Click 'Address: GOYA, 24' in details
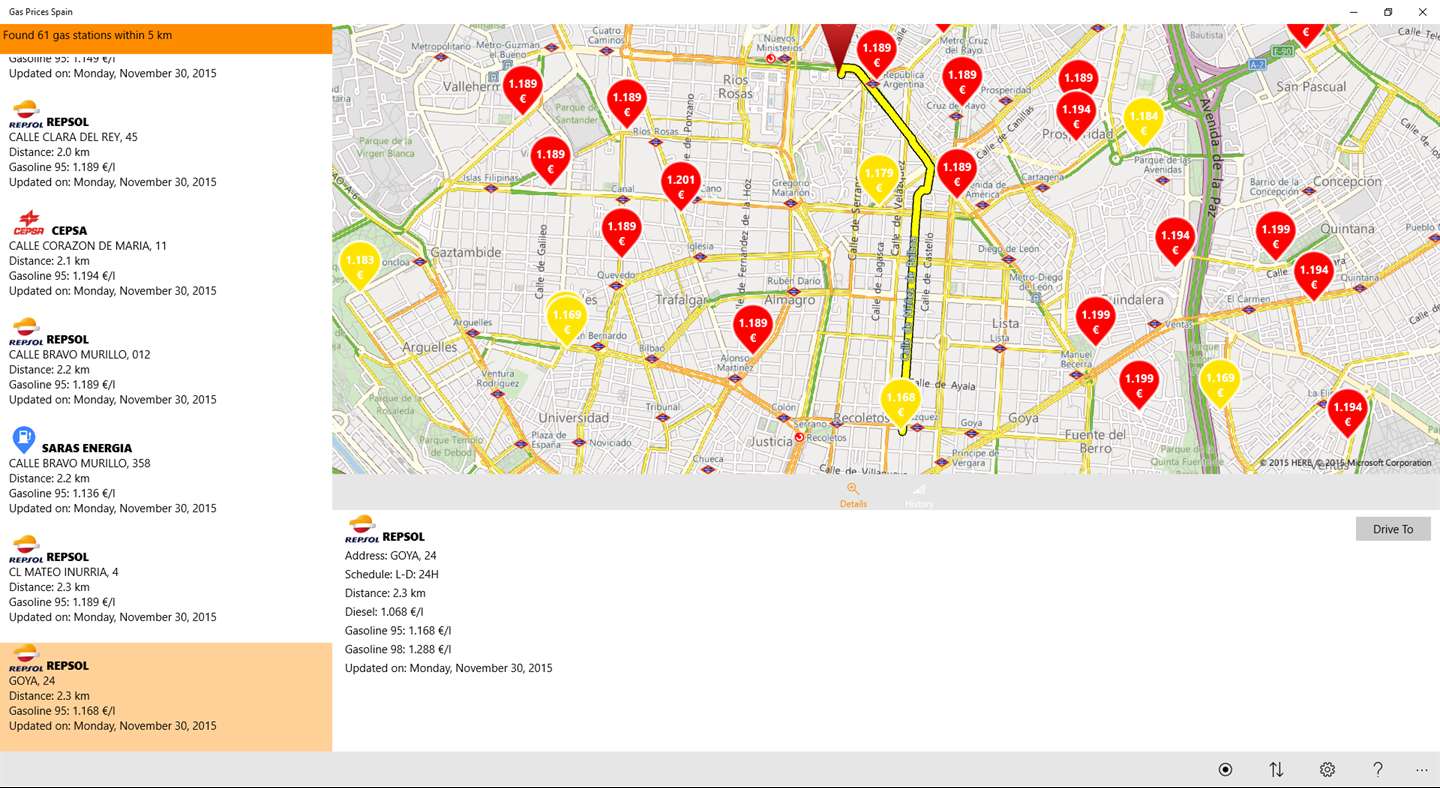1440x788 pixels. click(391, 555)
